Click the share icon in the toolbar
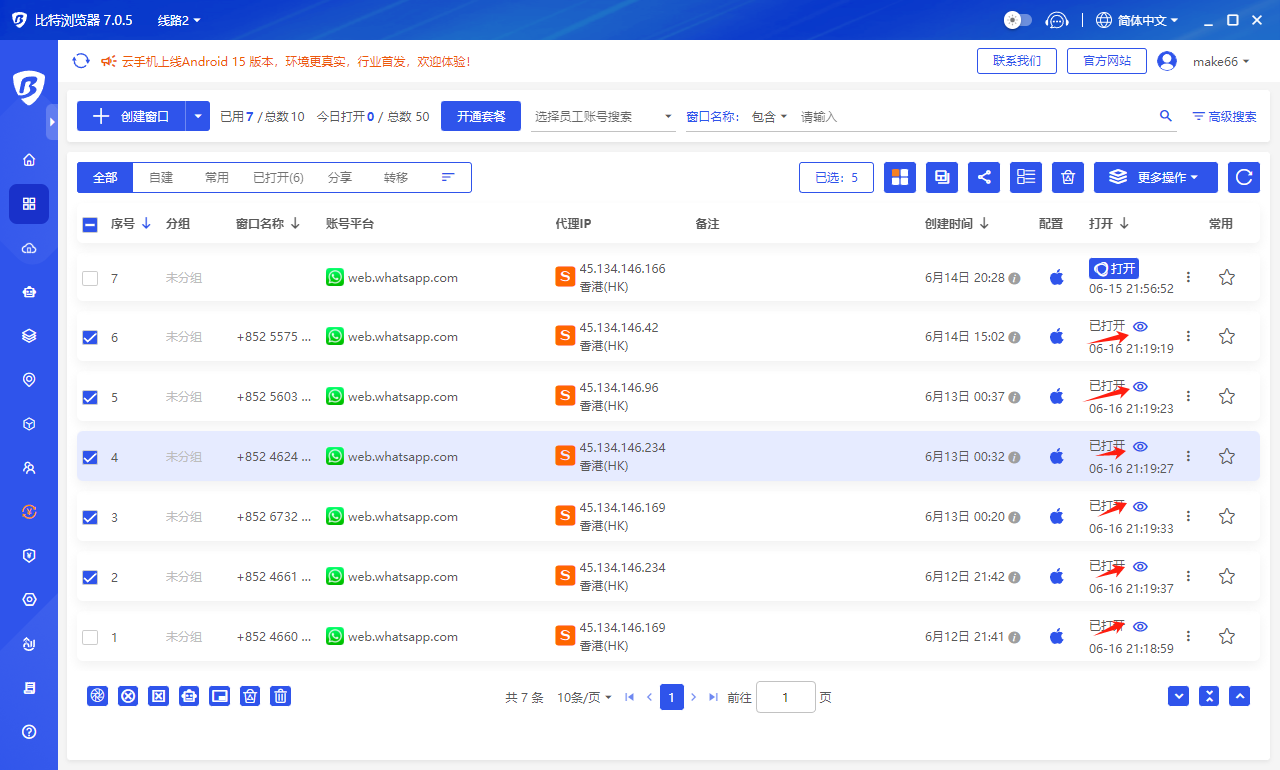This screenshot has height=770, width=1280. 983,177
